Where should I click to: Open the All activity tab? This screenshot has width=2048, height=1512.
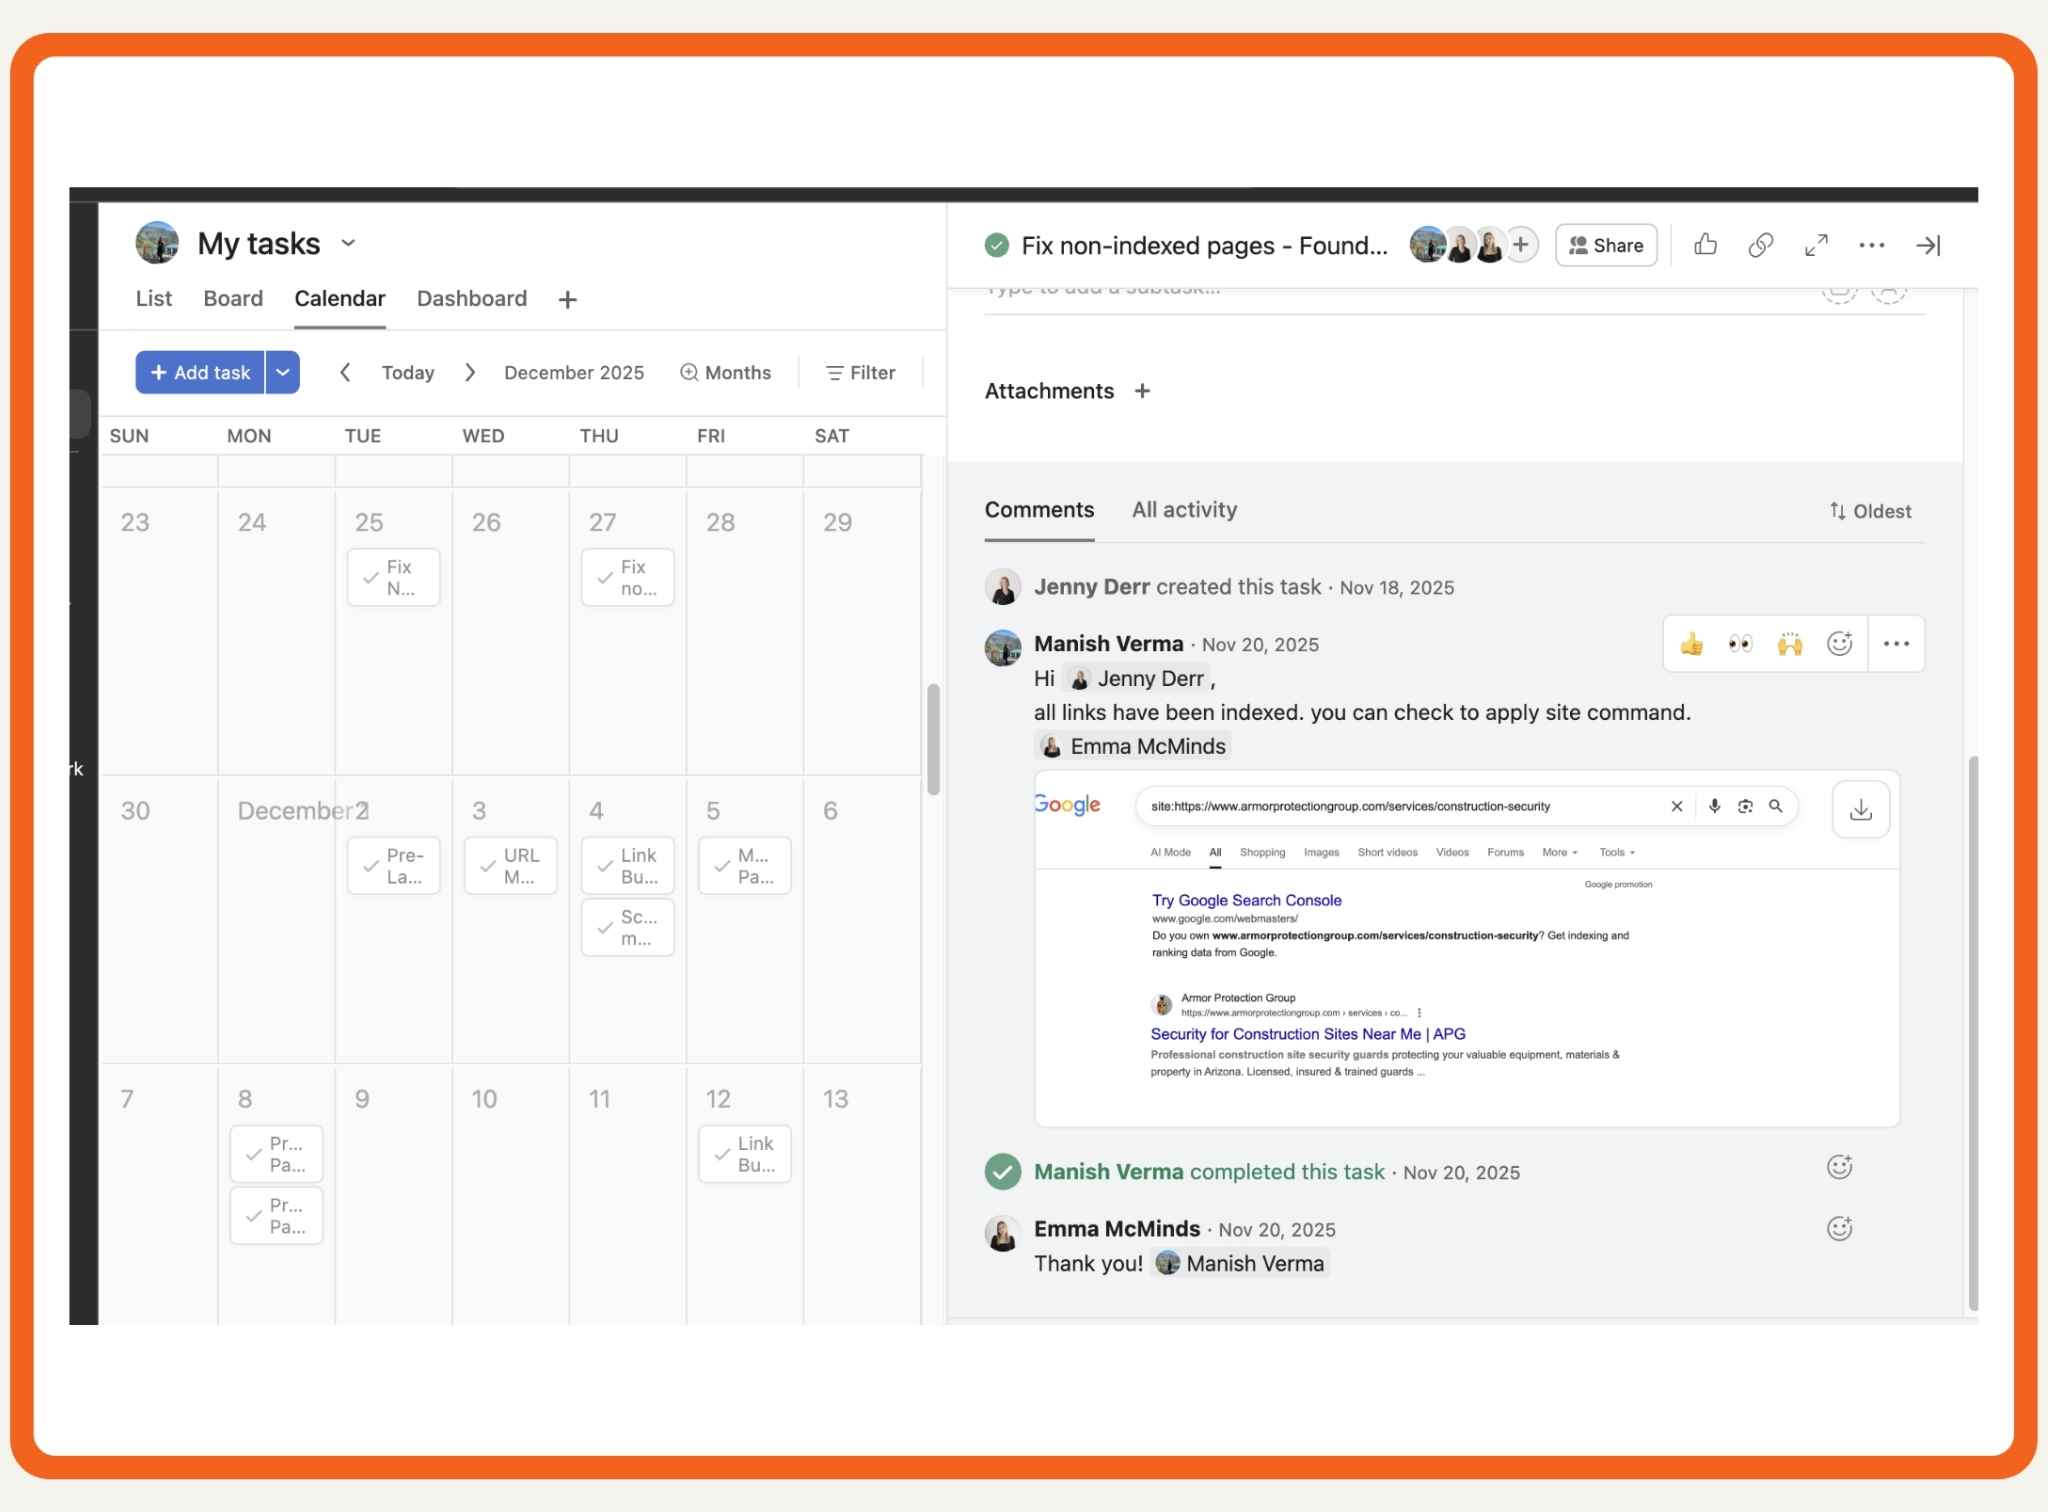tap(1184, 510)
